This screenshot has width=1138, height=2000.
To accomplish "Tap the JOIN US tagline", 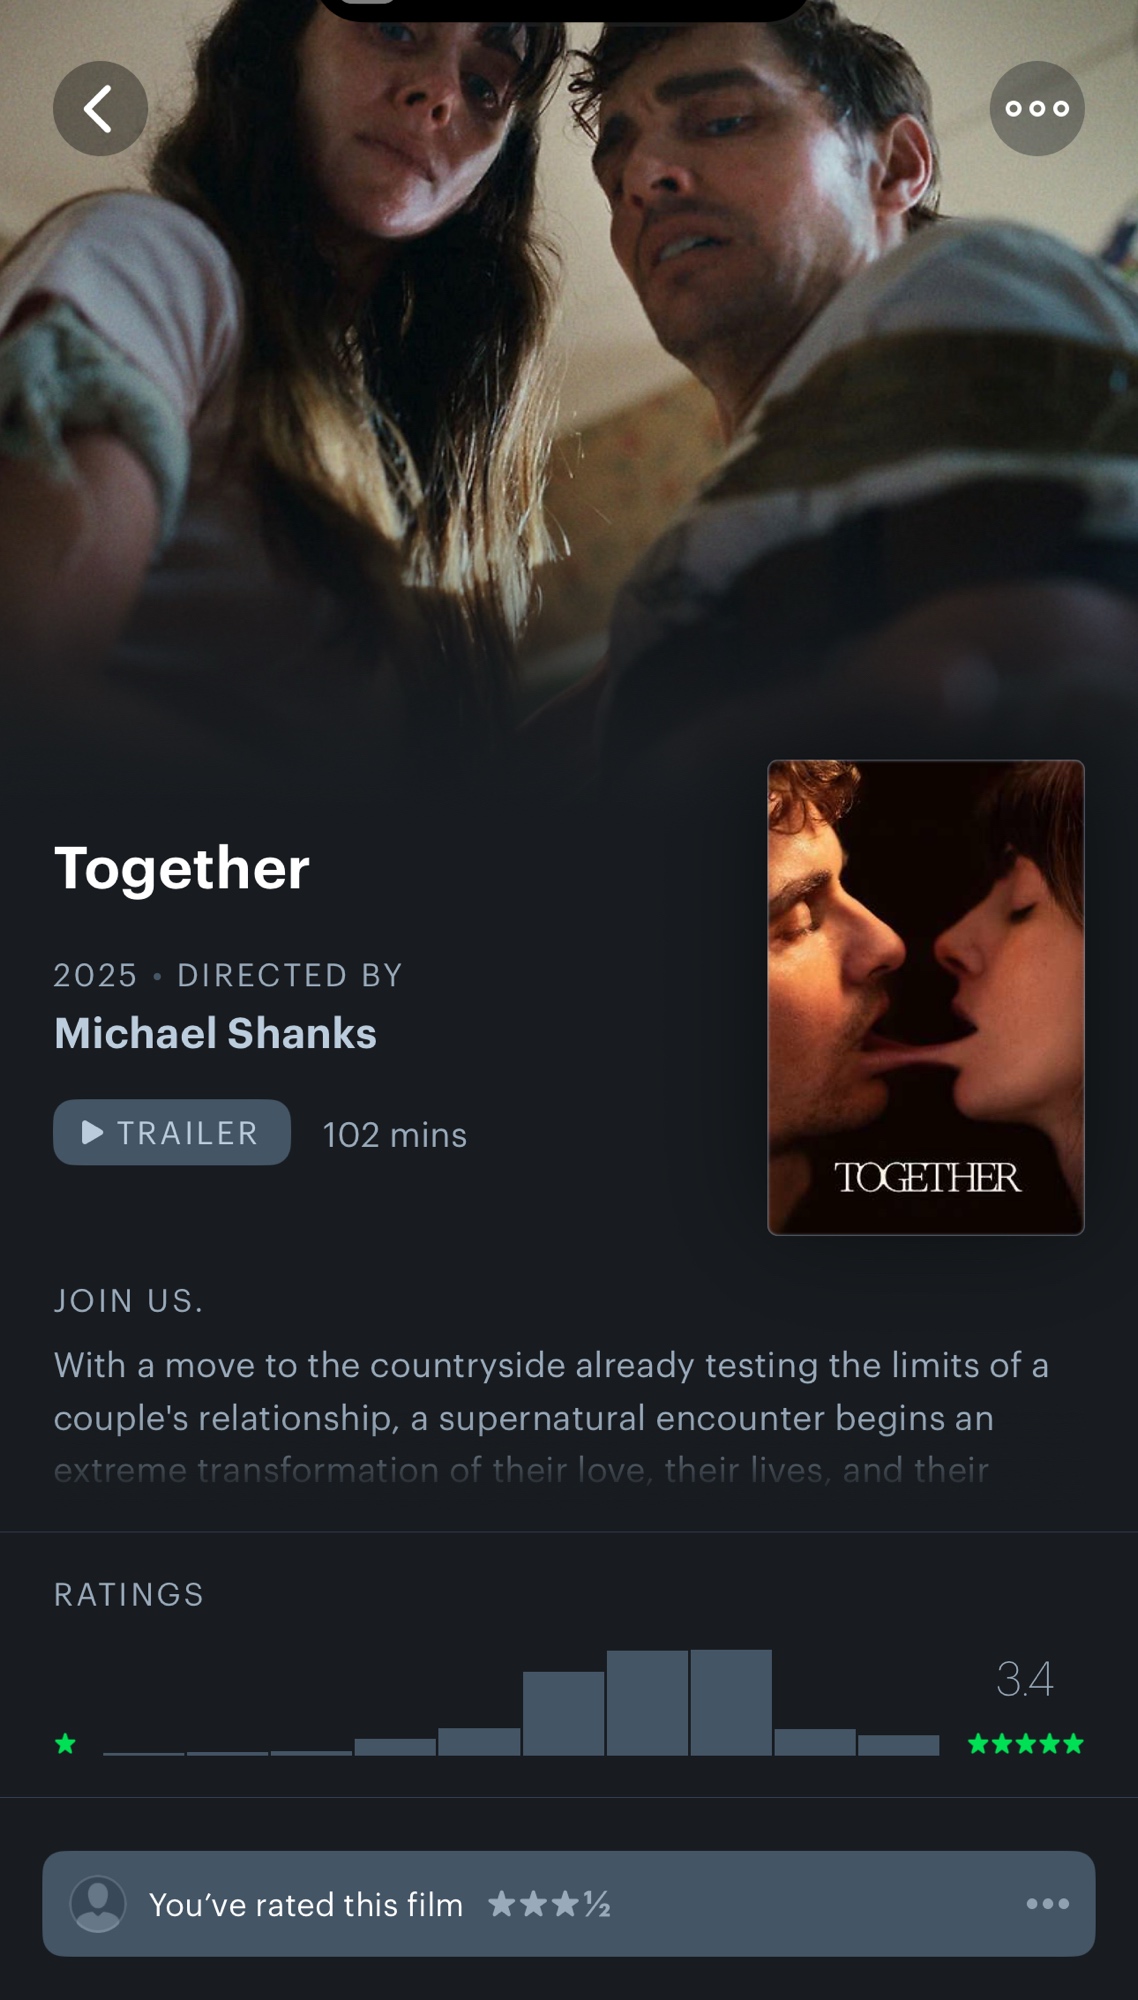I will click(x=128, y=1300).
